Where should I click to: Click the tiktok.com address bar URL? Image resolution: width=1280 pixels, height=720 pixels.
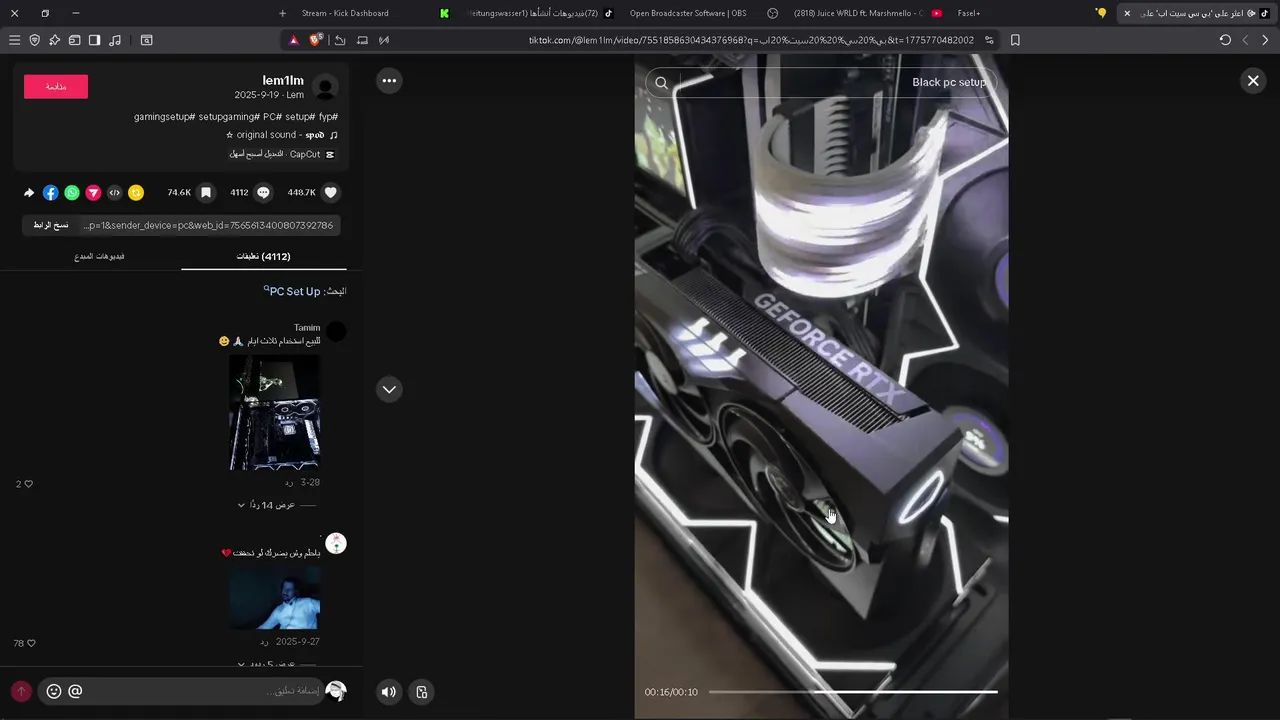click(751, 40)
